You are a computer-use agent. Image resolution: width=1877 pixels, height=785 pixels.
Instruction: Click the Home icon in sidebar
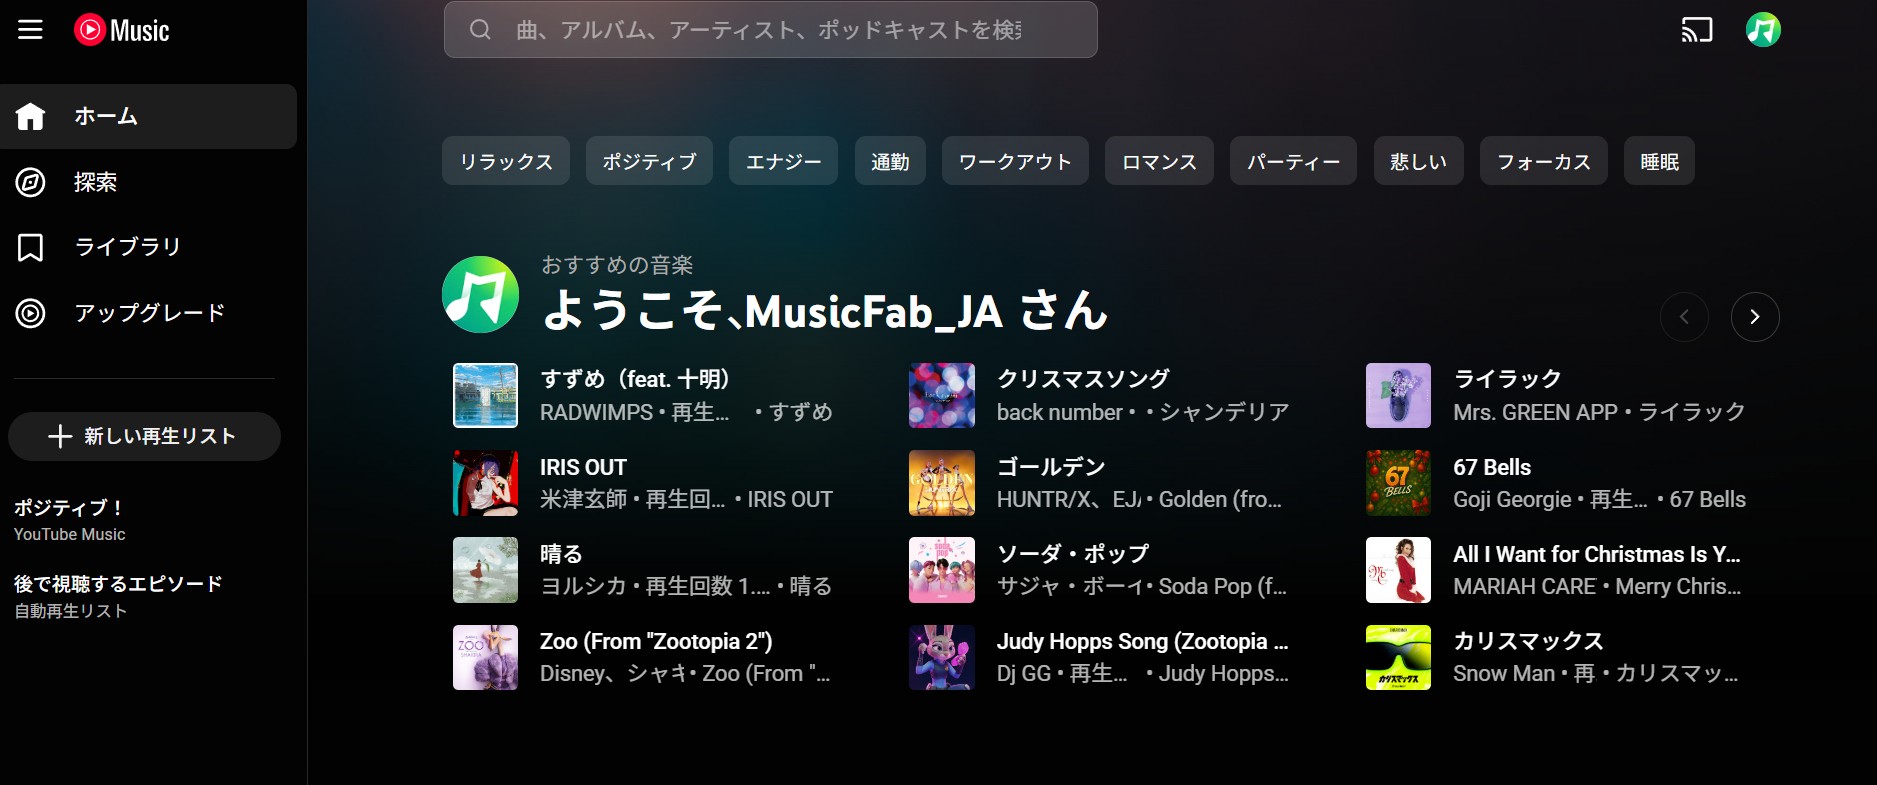point(31,116)
